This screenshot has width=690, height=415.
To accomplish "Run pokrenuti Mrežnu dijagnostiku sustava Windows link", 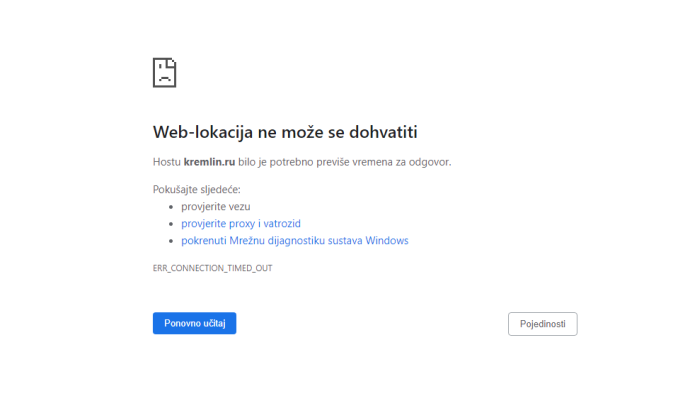I will [295, 241].
